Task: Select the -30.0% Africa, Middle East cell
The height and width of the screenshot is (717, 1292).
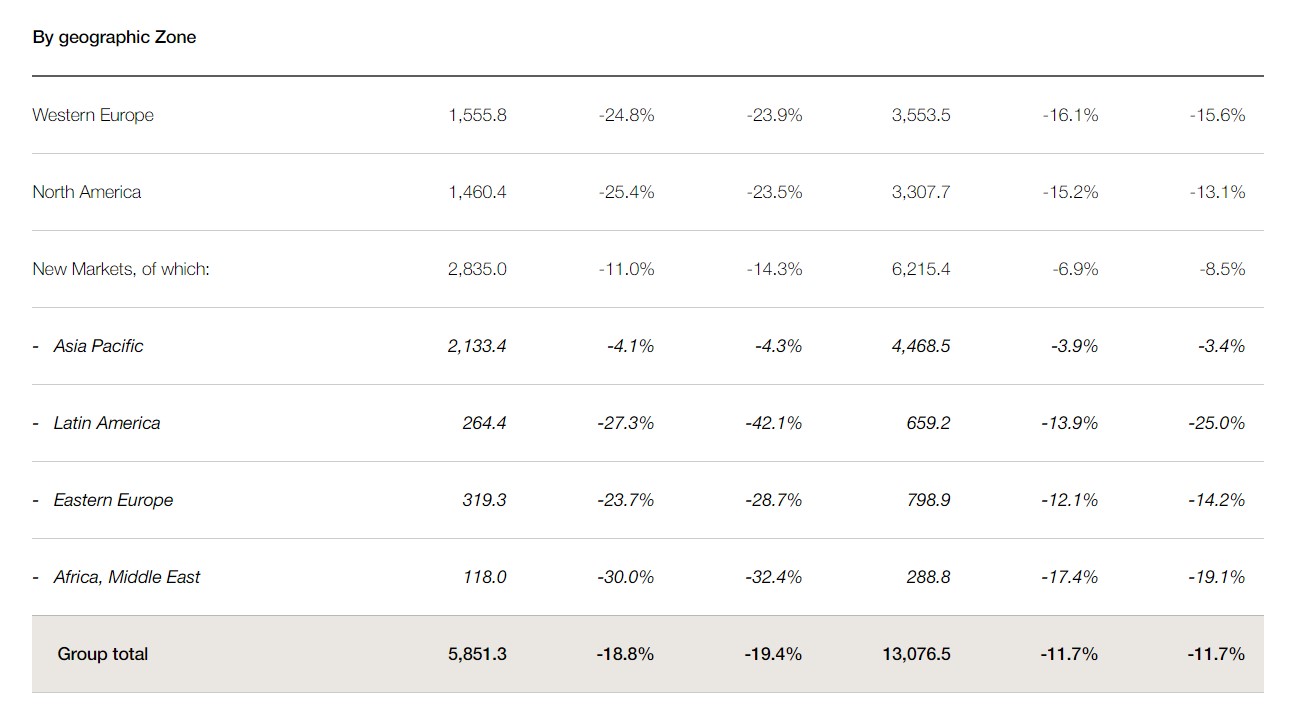Action: [x=626, y=577]
